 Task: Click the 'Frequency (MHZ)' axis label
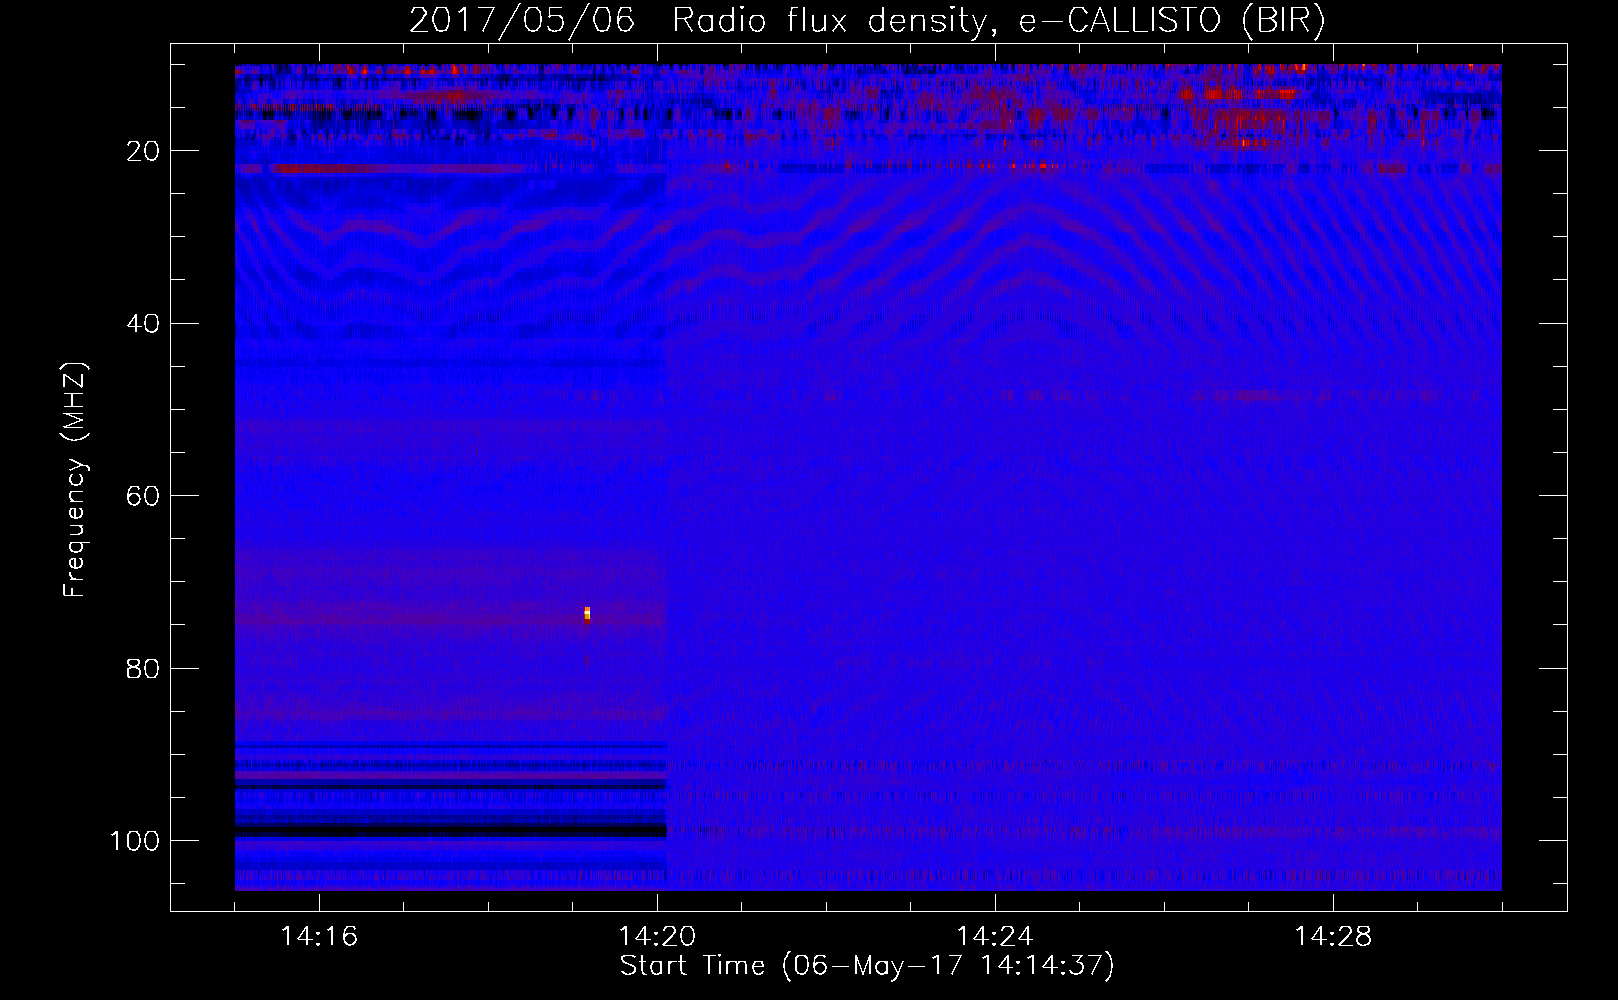pyautogui.click(x=75, y=479)
